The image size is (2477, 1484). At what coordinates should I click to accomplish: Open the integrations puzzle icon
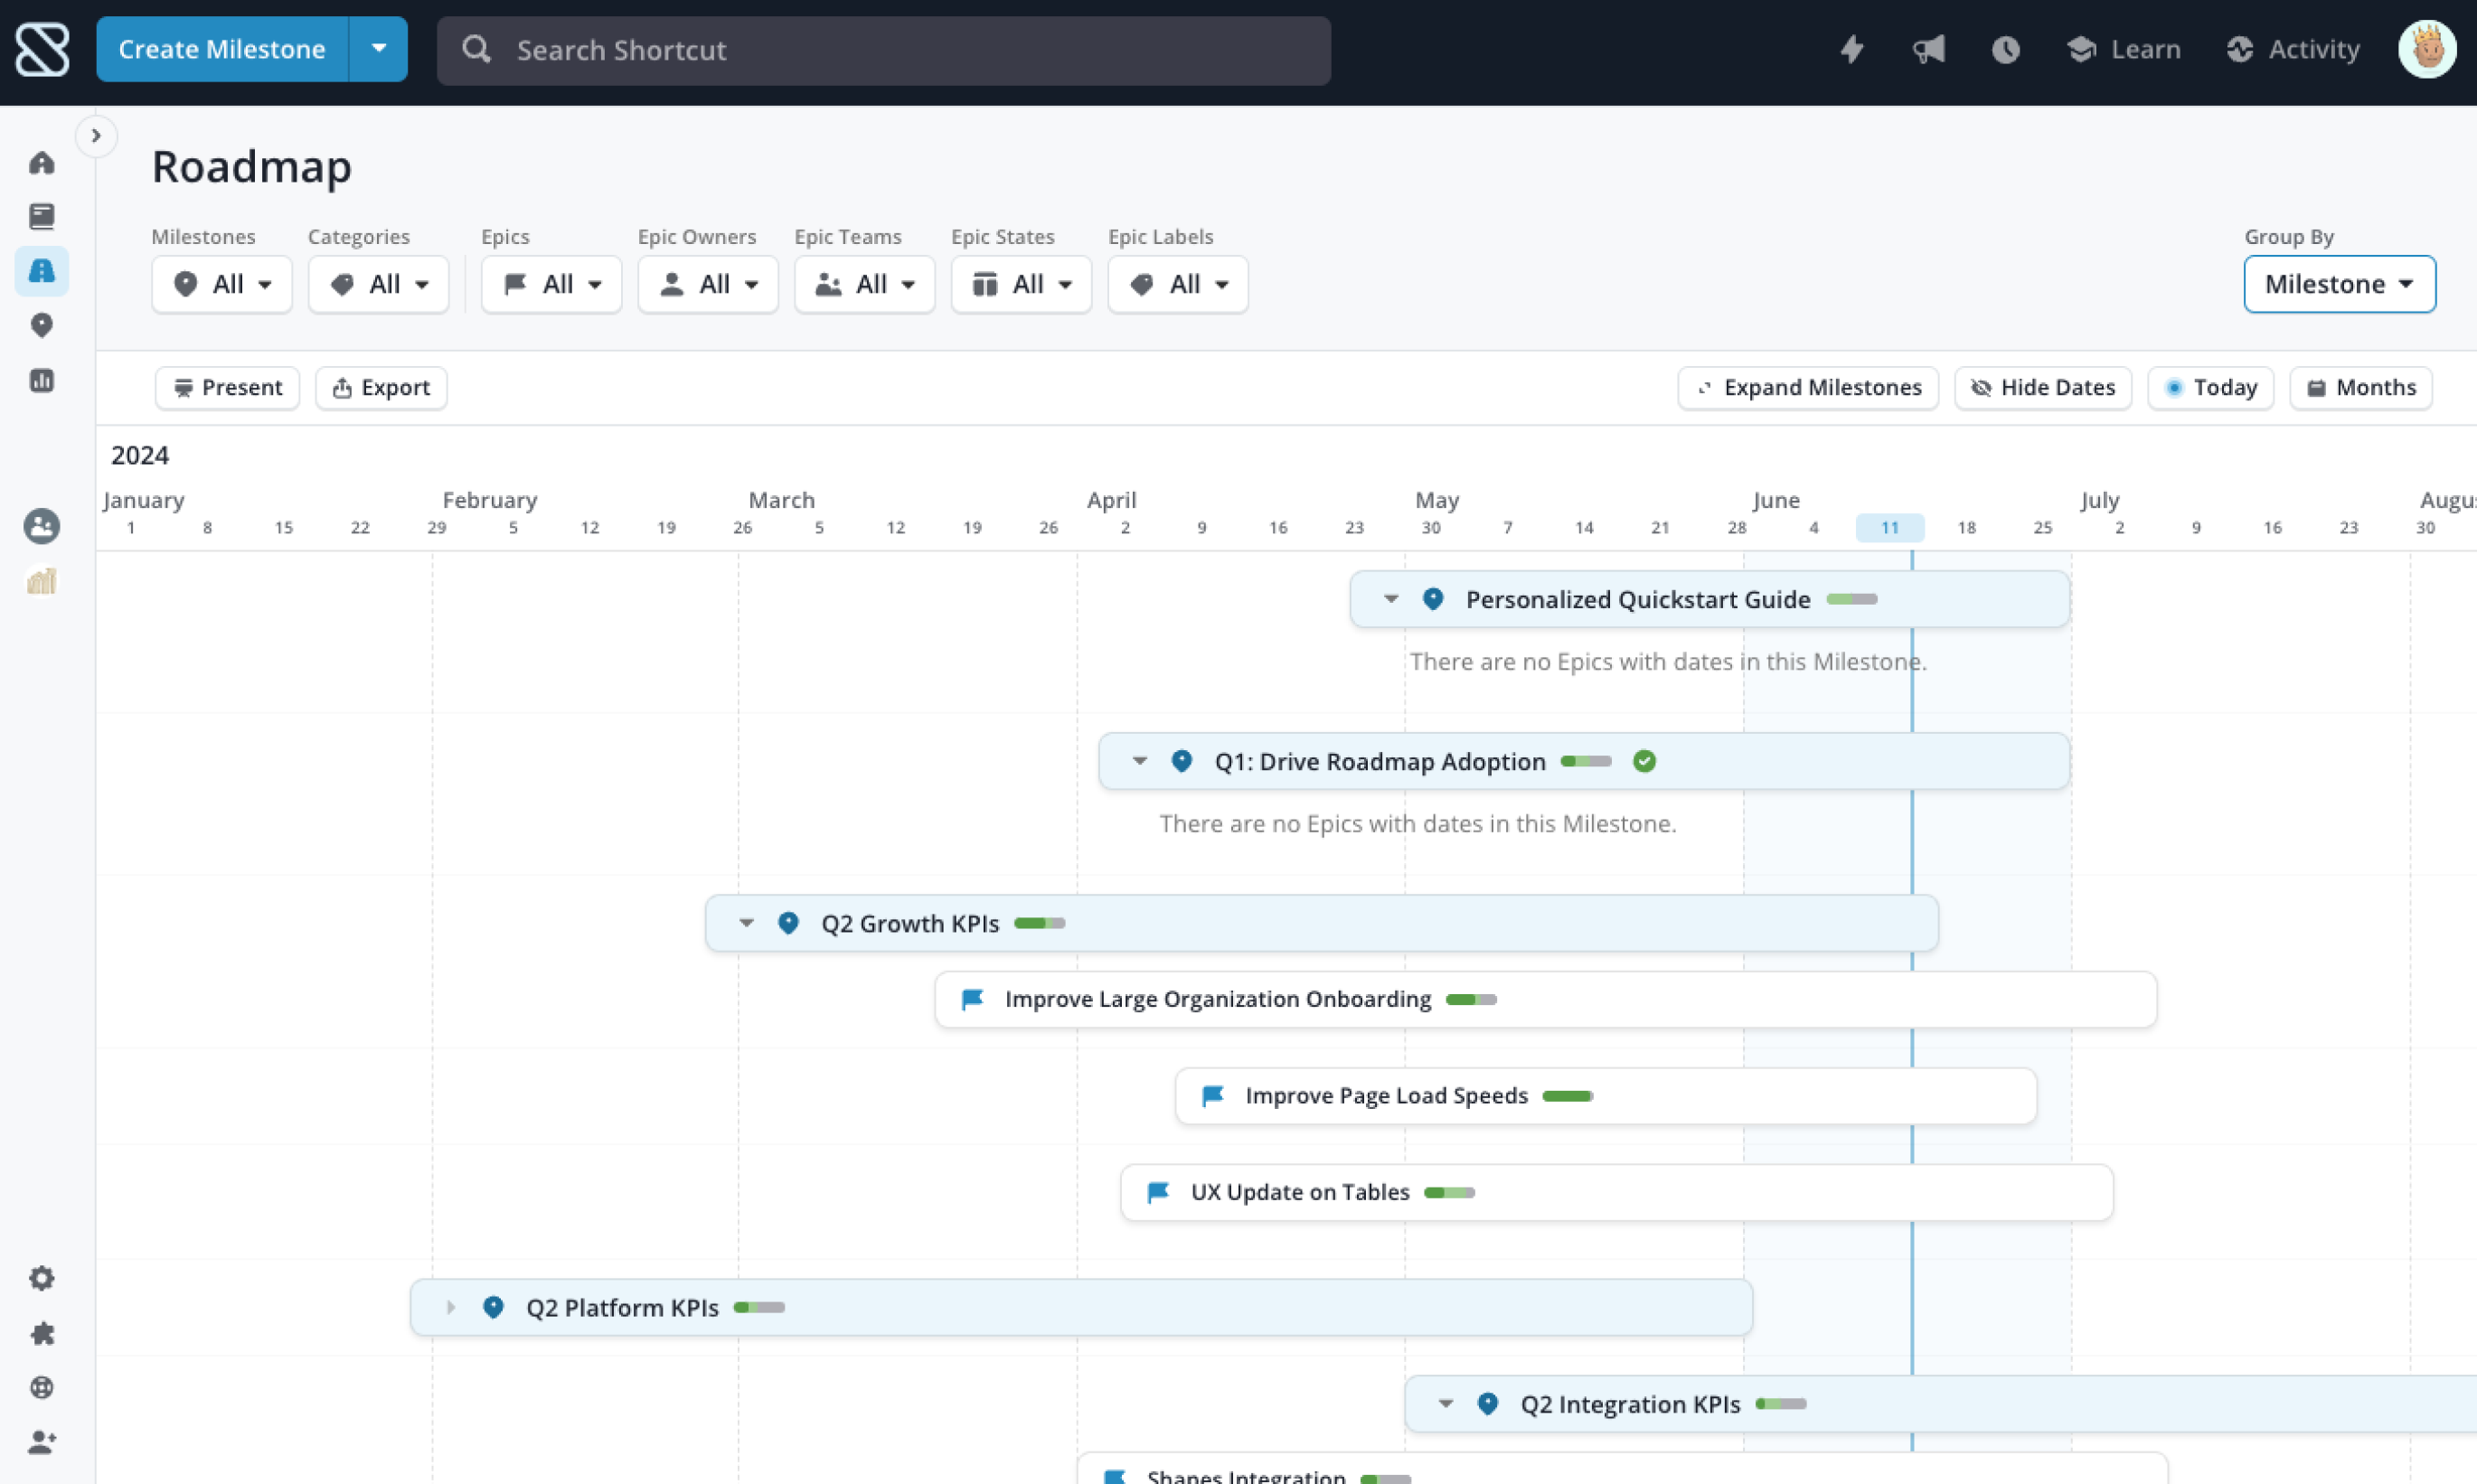tap(41, 1333)
